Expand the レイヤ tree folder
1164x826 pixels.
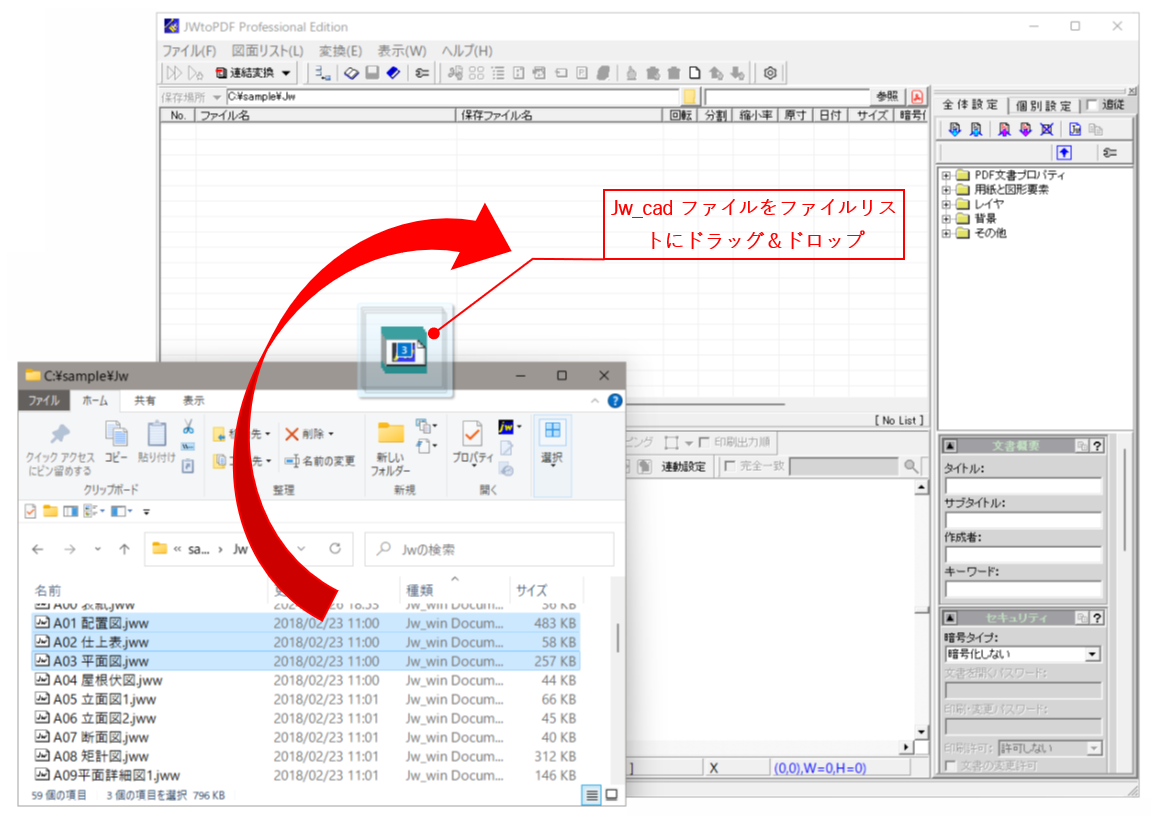click(946, 204)
